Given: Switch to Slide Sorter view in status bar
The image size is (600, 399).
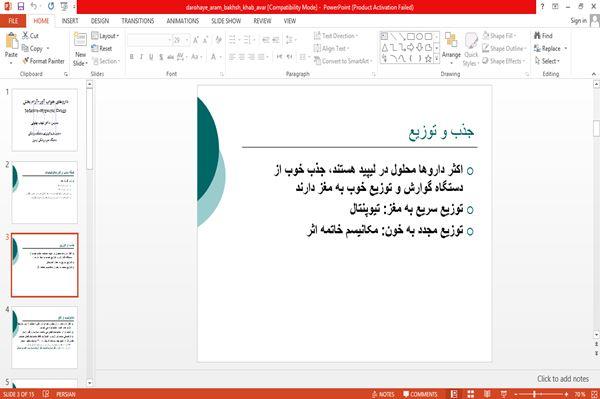Looking at the screenshot, I should click(470, 394).
